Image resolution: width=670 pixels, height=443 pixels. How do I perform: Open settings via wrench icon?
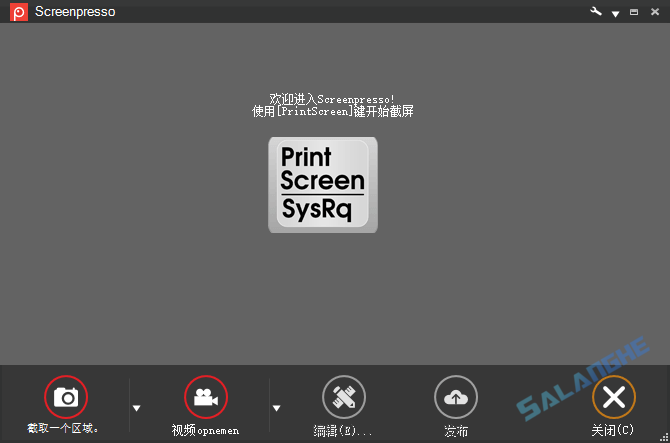pos(596,12)
